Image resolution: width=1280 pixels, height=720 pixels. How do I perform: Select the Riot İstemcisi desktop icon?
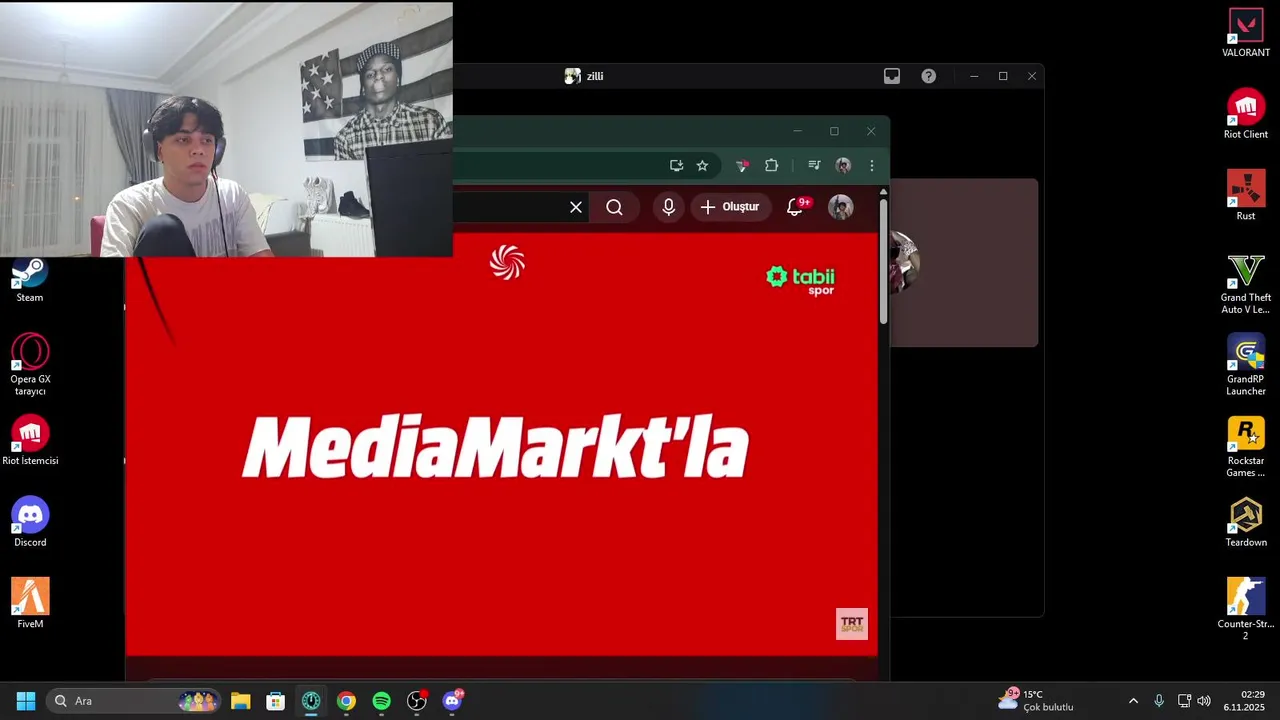(30, 441)
